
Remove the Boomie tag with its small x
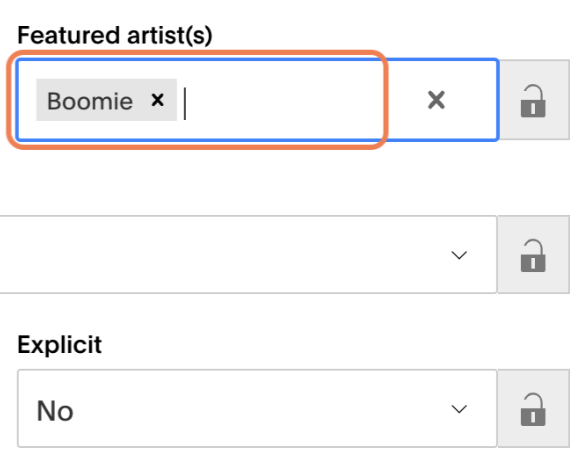158,100
